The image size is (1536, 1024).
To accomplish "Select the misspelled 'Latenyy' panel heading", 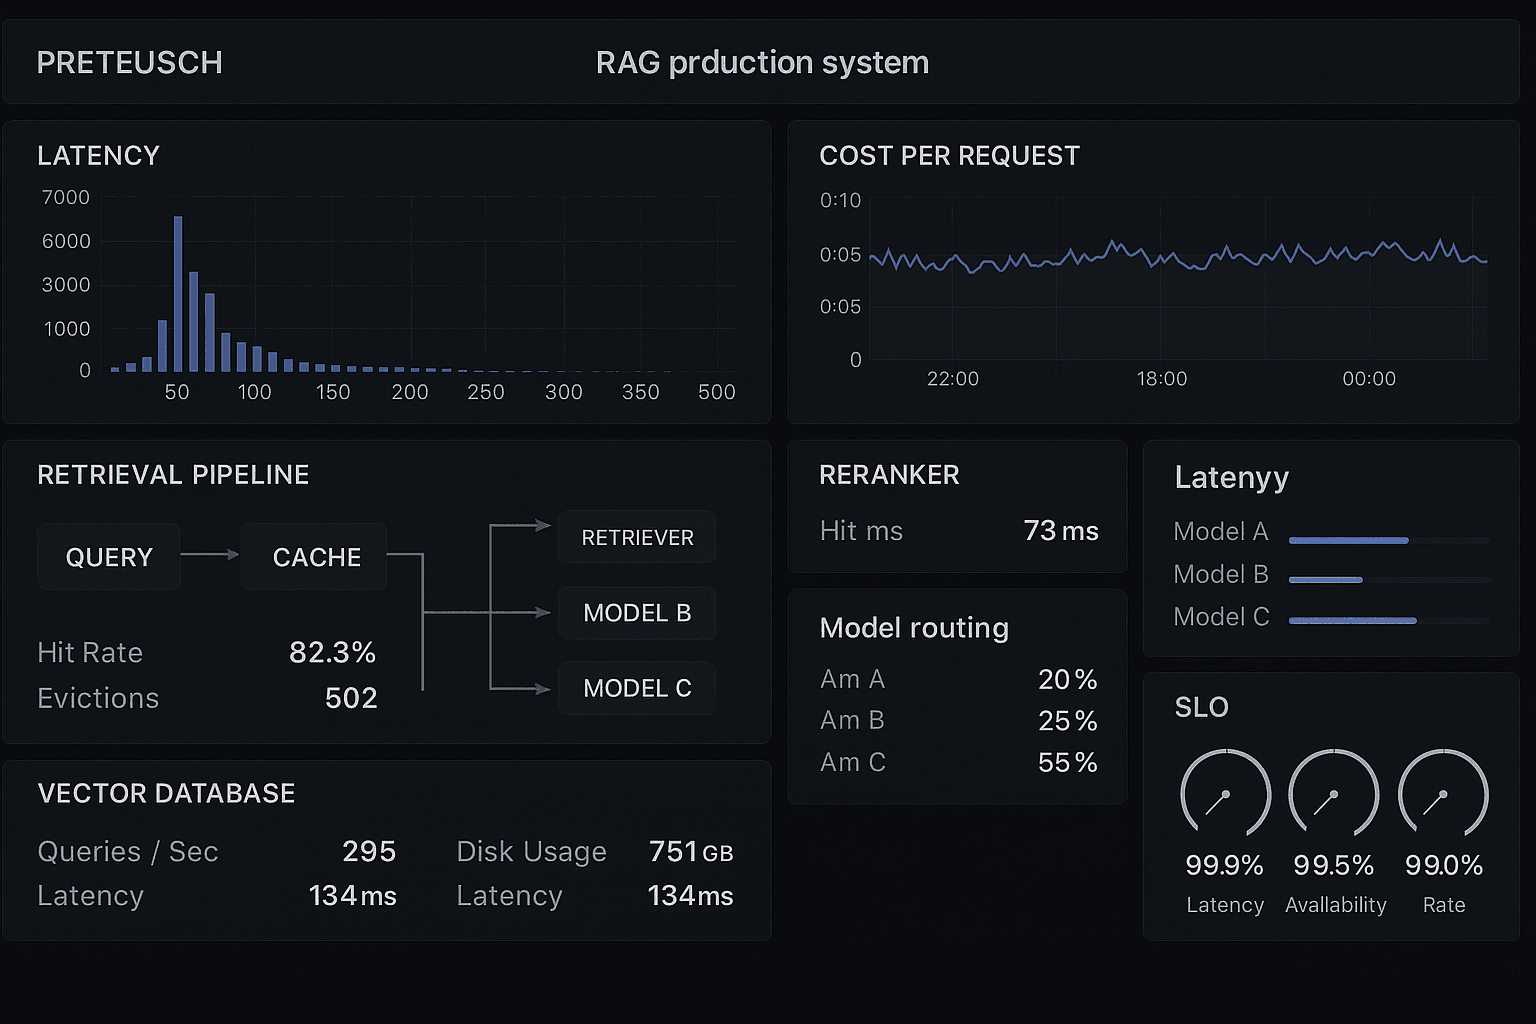I will tap(1231, 478).
